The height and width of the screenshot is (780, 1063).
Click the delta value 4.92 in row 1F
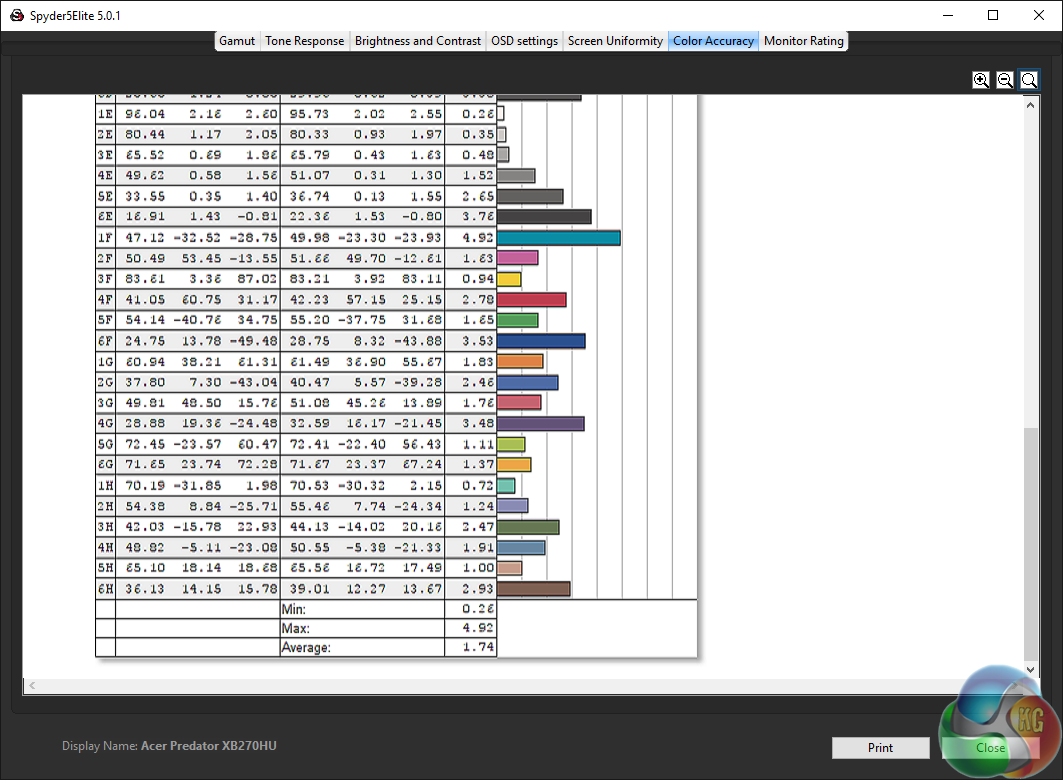[x=478, y=238]
